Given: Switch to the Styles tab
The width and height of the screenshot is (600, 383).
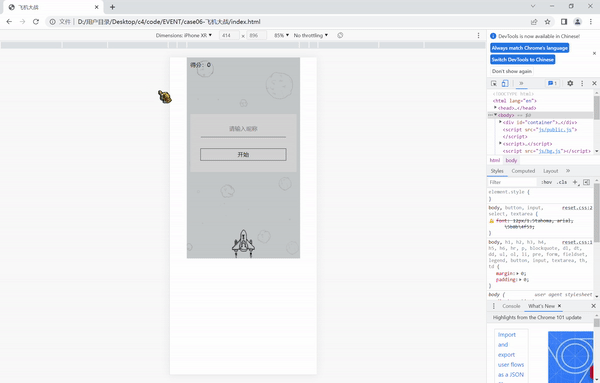Looking at the screenshot, I should click(x=497, y=171).
